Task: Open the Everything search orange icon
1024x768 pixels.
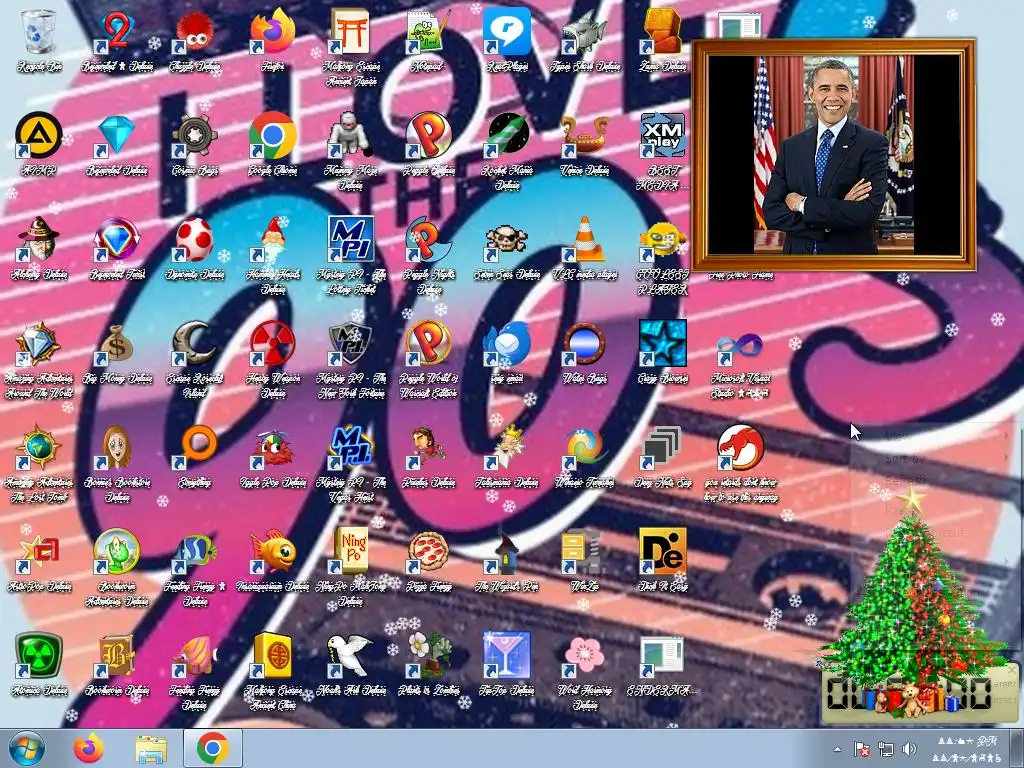Action: pos(195,448)
